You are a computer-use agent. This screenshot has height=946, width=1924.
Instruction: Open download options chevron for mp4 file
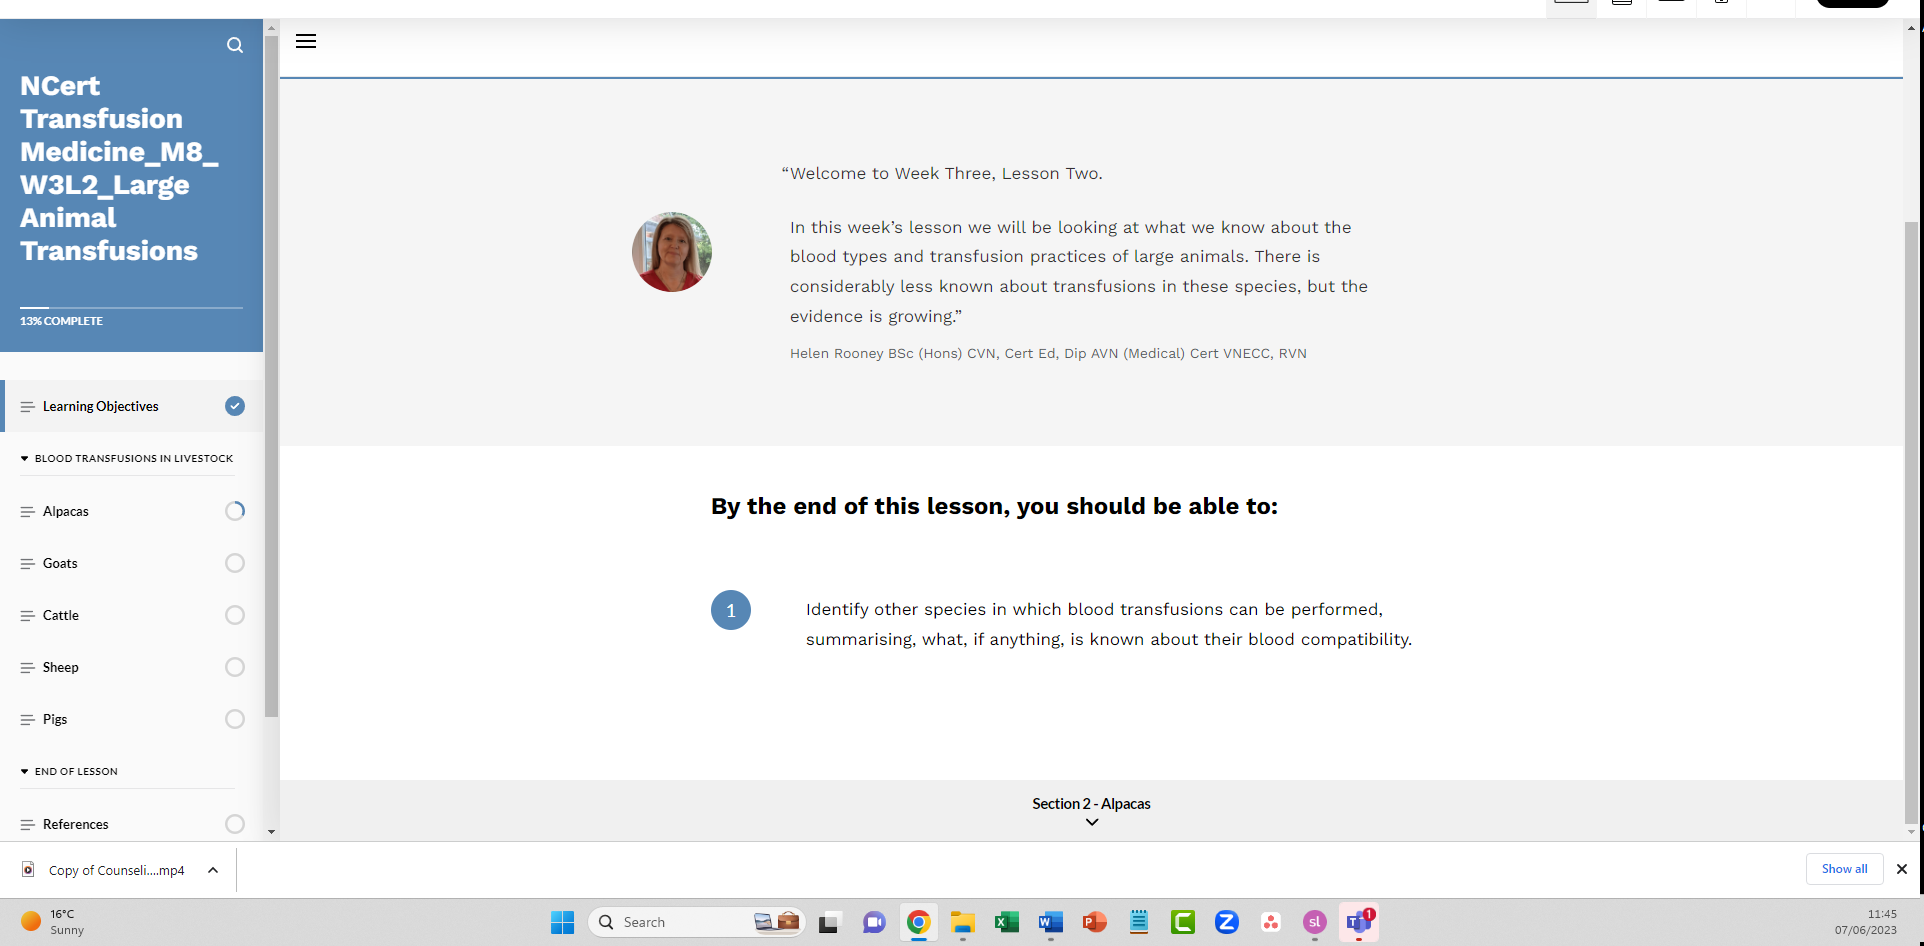pyautogui.click(x=213, y=870)
